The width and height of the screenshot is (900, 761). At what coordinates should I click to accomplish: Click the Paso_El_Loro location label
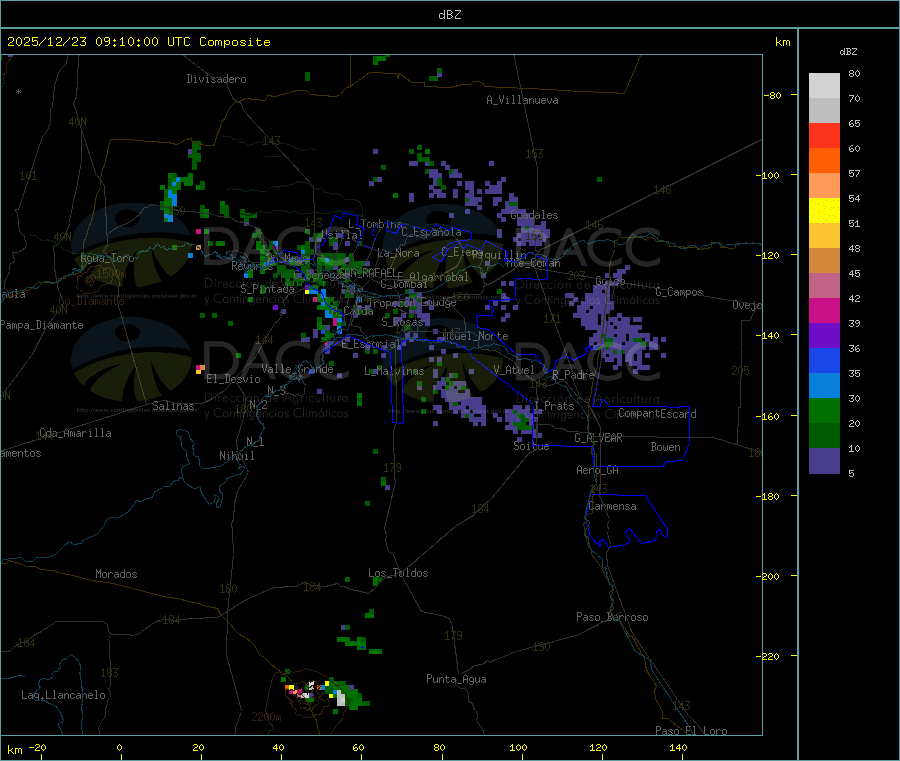point(692,731)
